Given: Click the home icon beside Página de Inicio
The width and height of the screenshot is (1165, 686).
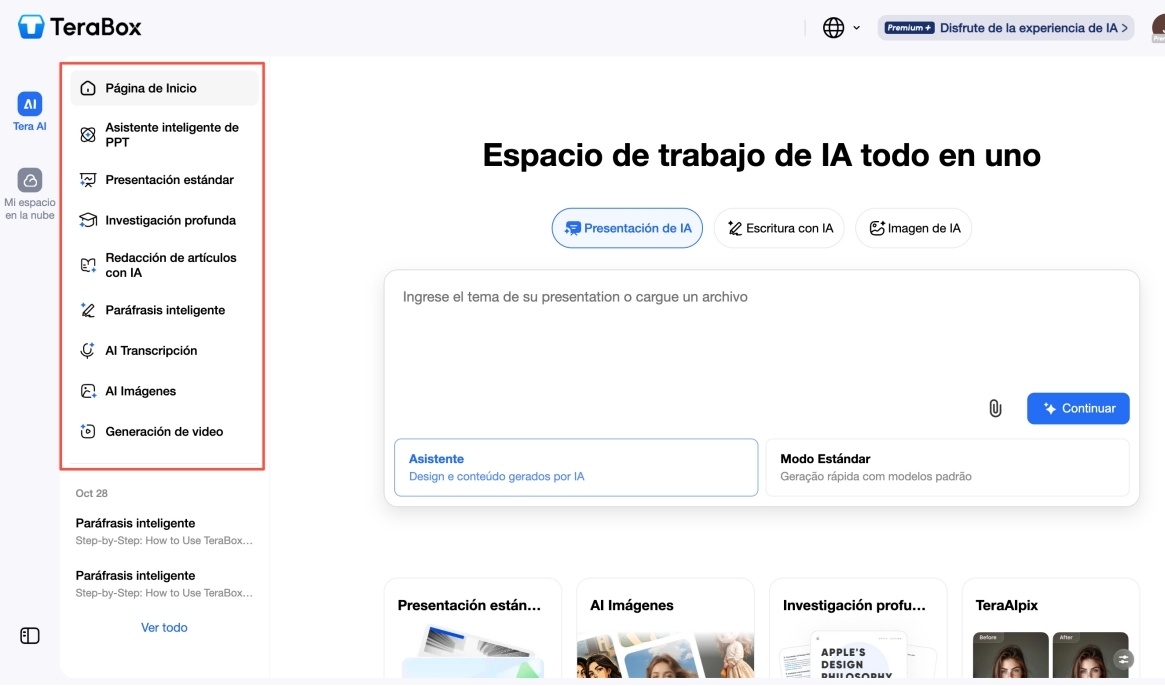Looking at the screenshot, I should pyautogui.click(x=88, y=88).
